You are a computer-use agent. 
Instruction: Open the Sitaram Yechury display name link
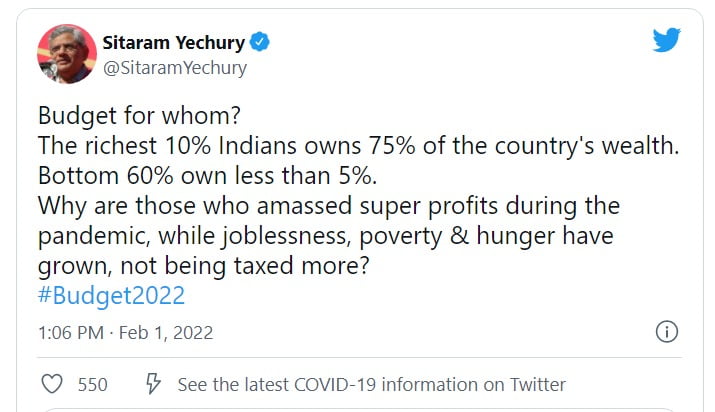tap(172, 43)
